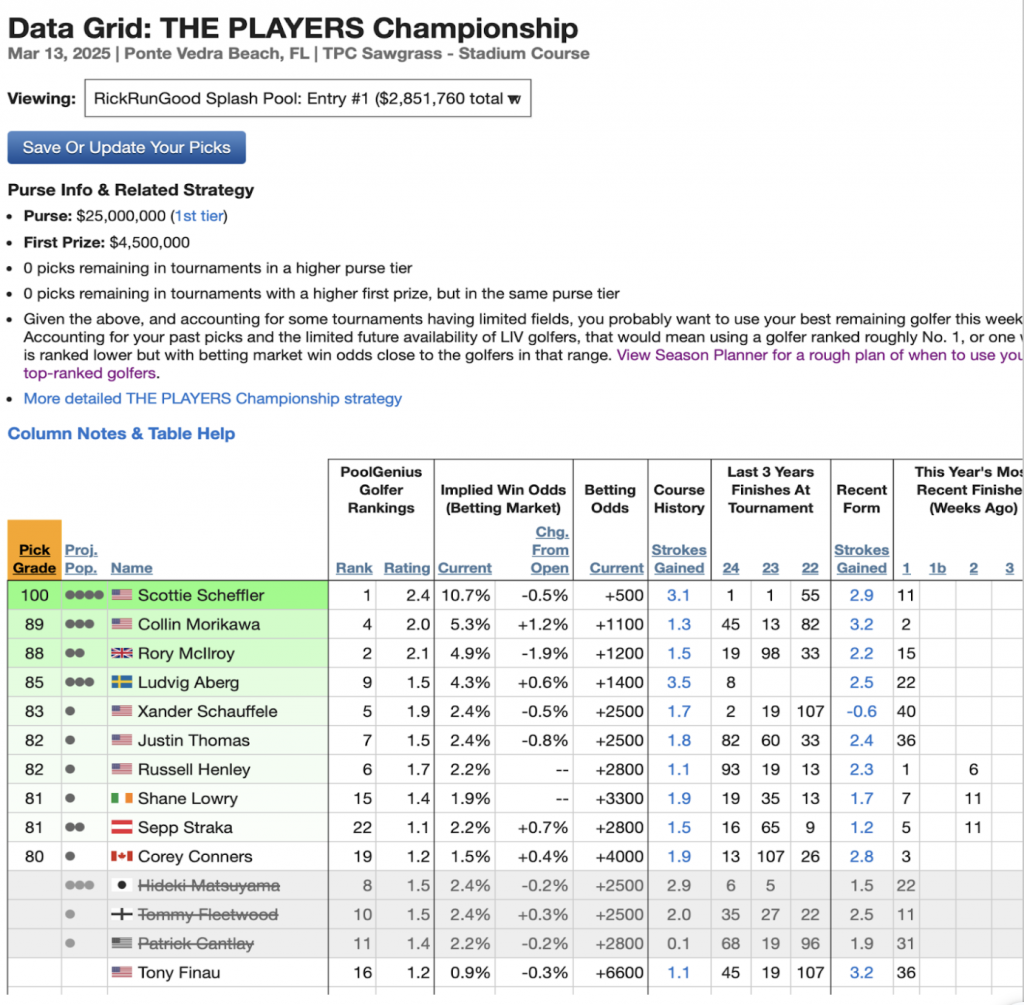
Task: Click the Sweden flag beside Ludvig Aberg
Action: coord(121,683)
